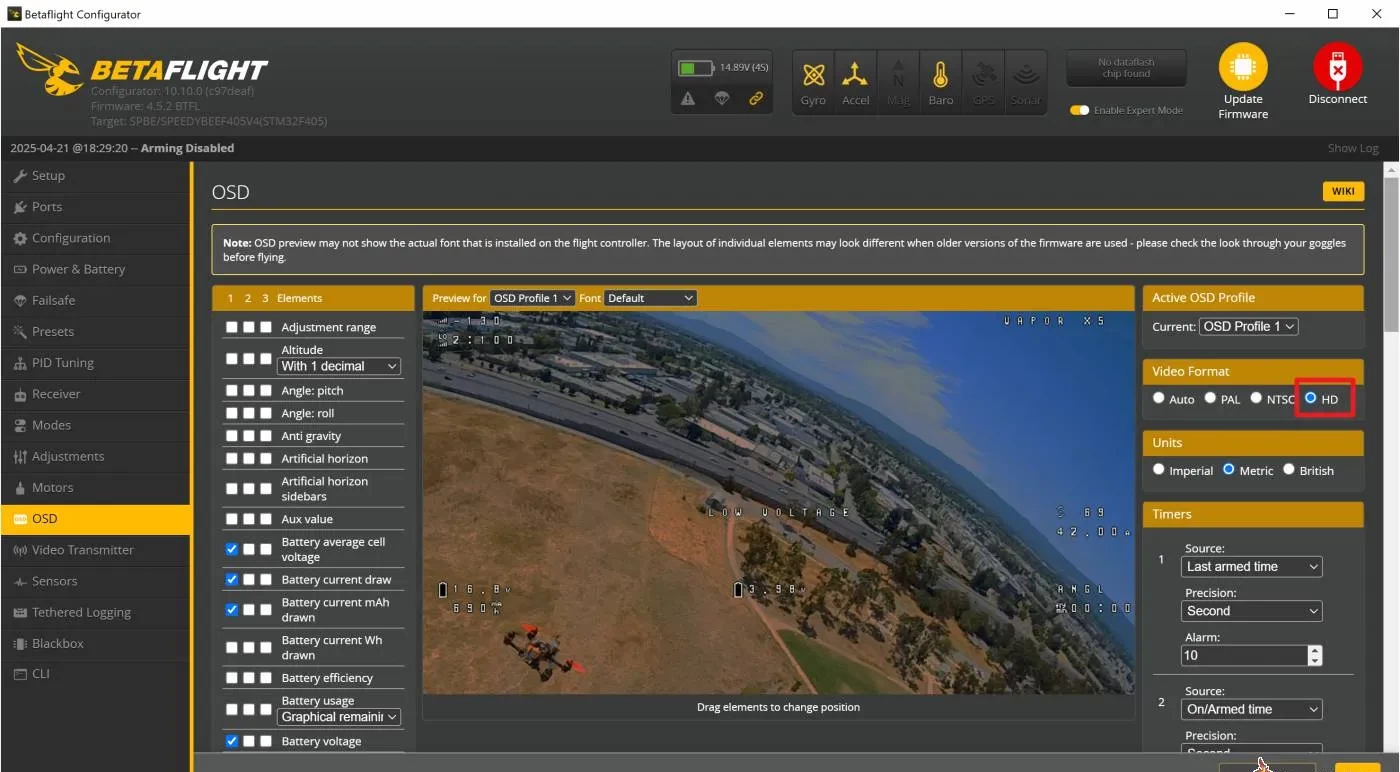Enable Artificial horizon profile 1 checkbox
Screen dimensions: 1400x772
[232, 458]
